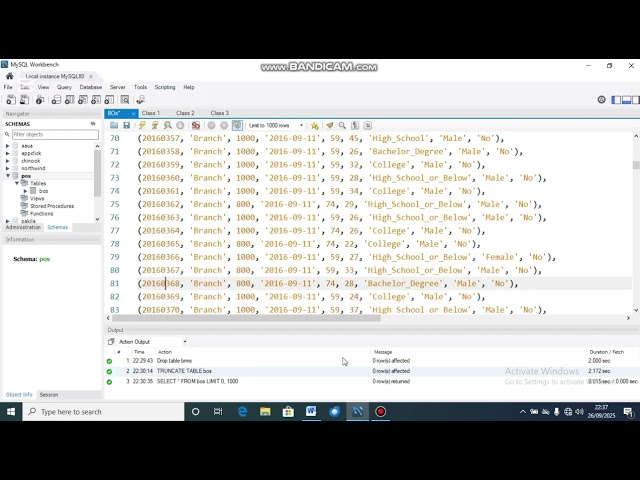Expand the chinook schema
The image size is (640, 480).
[x=7, y=161]
